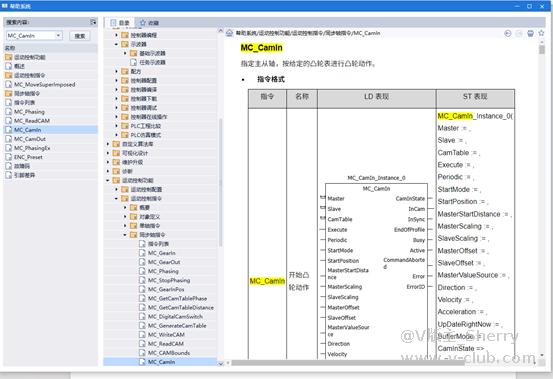Open MC_DigitalCamSwitch in contents tree
Viewport: 553px width, 379px height.
click(x=175, y=317)
